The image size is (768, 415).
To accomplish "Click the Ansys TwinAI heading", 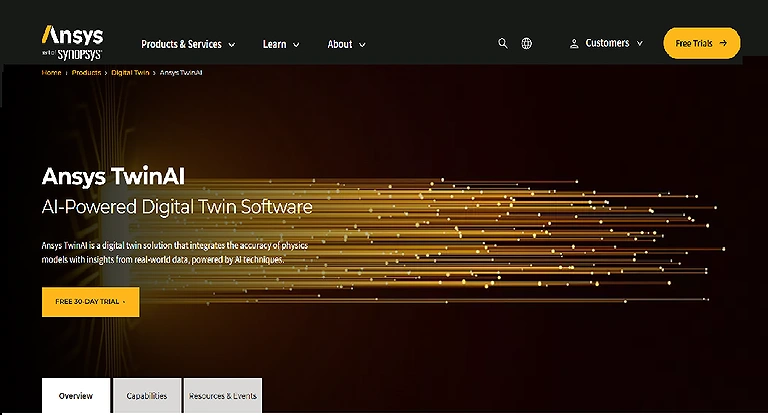I will (x=113, y=176).
